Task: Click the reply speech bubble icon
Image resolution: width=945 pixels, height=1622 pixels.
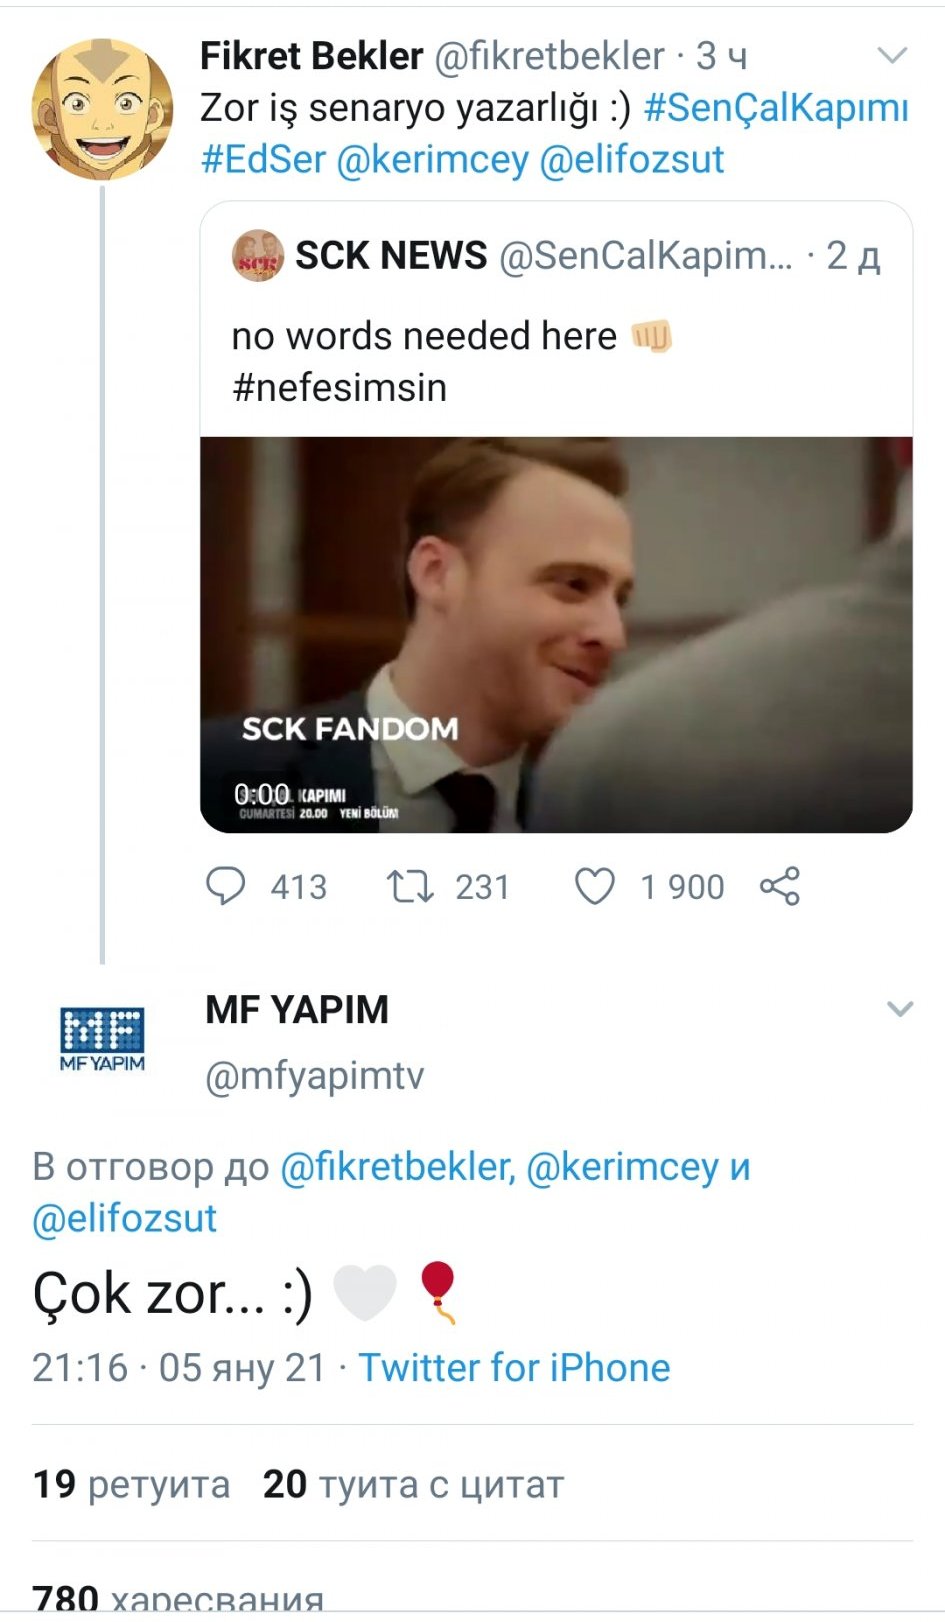Action: [225, 886]
